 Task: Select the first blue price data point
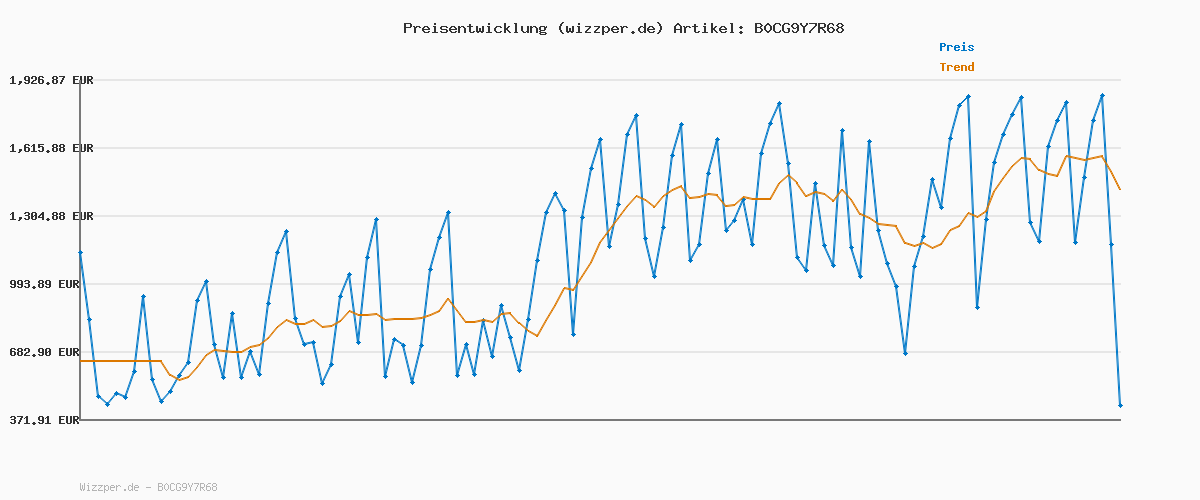[x=80, y=253]
